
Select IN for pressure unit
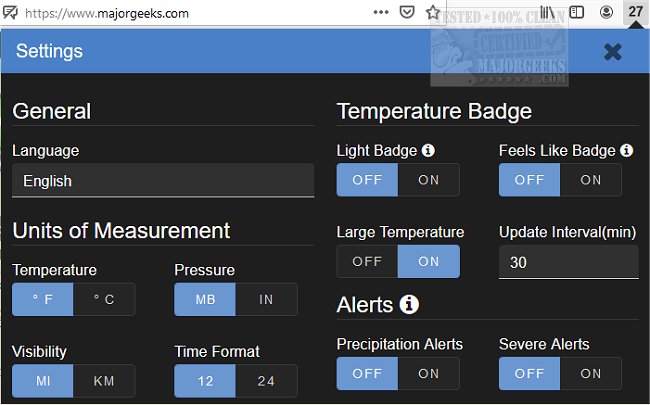coord(266,300)
